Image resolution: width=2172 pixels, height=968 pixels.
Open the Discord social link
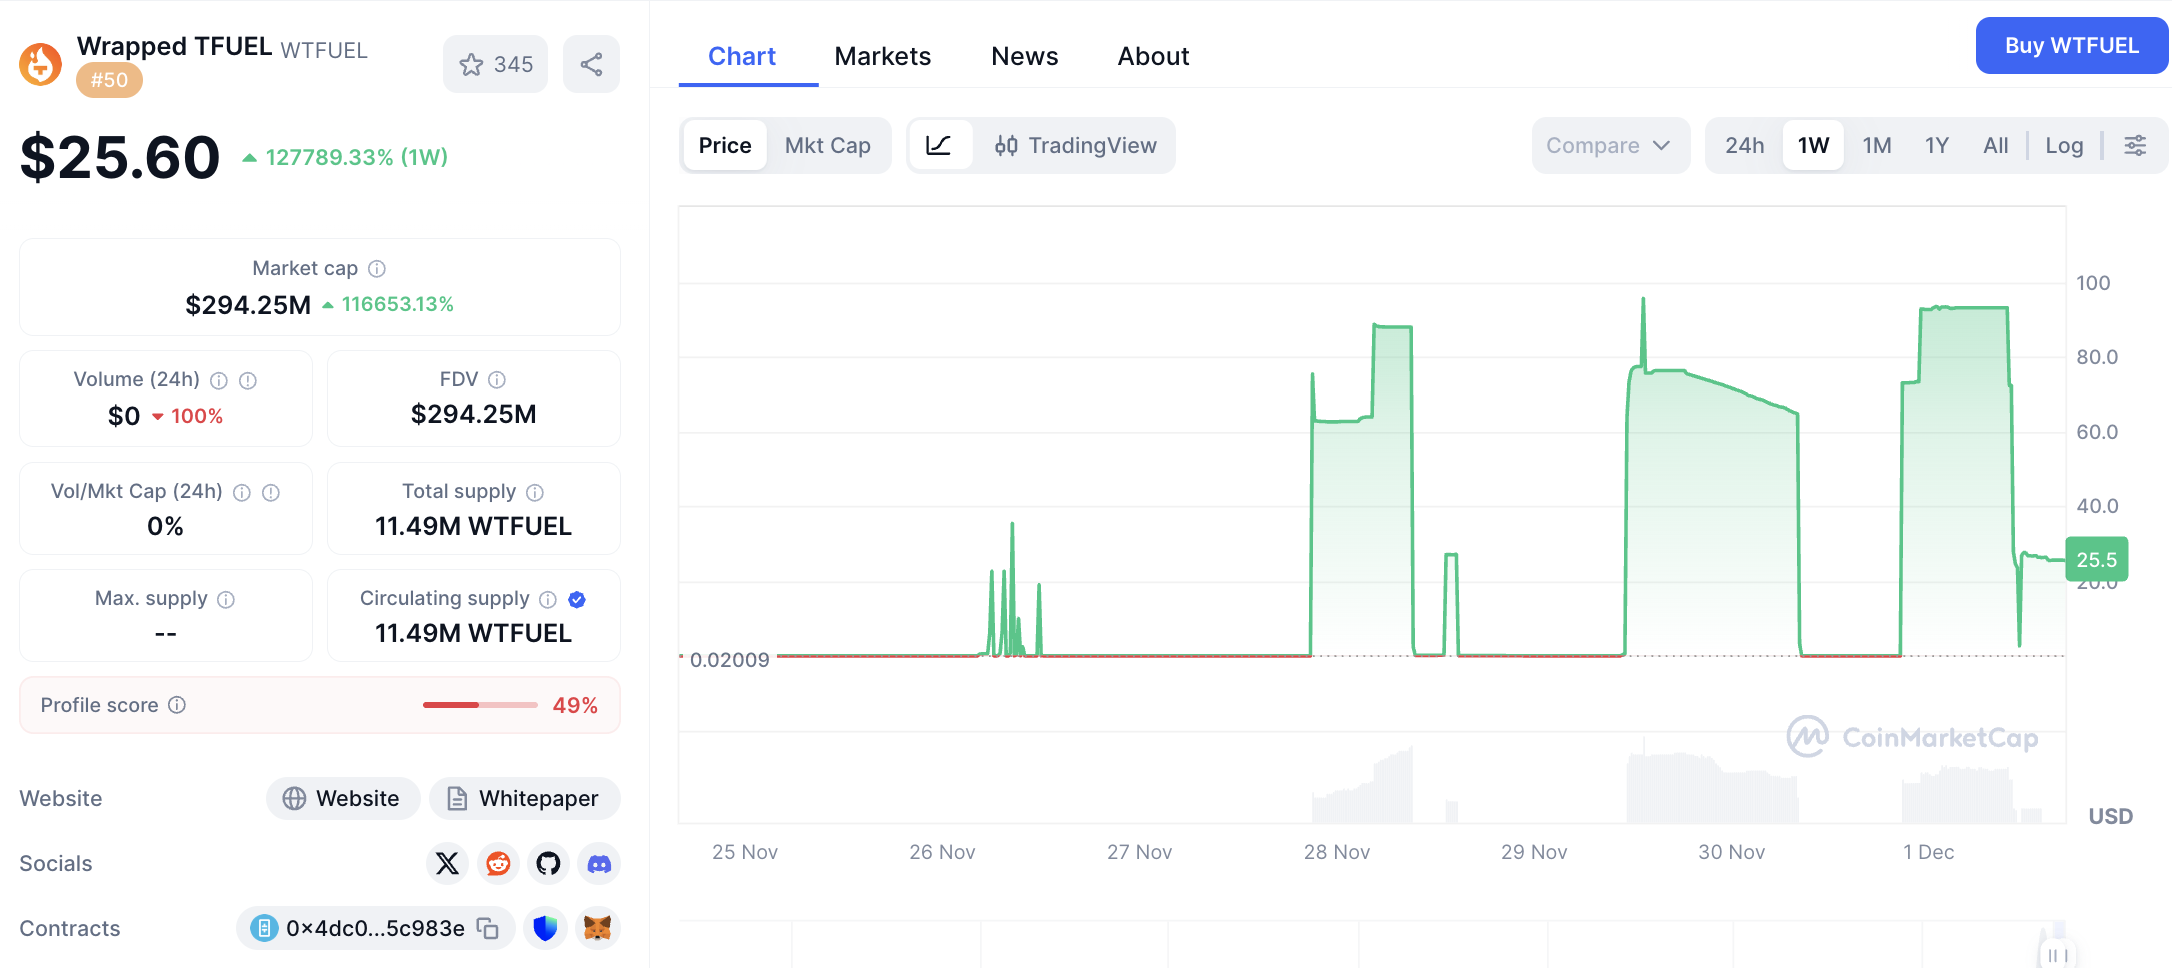point(599,863)
